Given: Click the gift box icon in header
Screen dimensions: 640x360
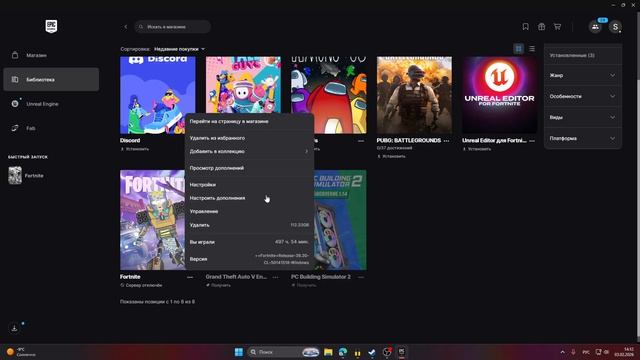Looking at the screenshot, I should pos(541,27).
